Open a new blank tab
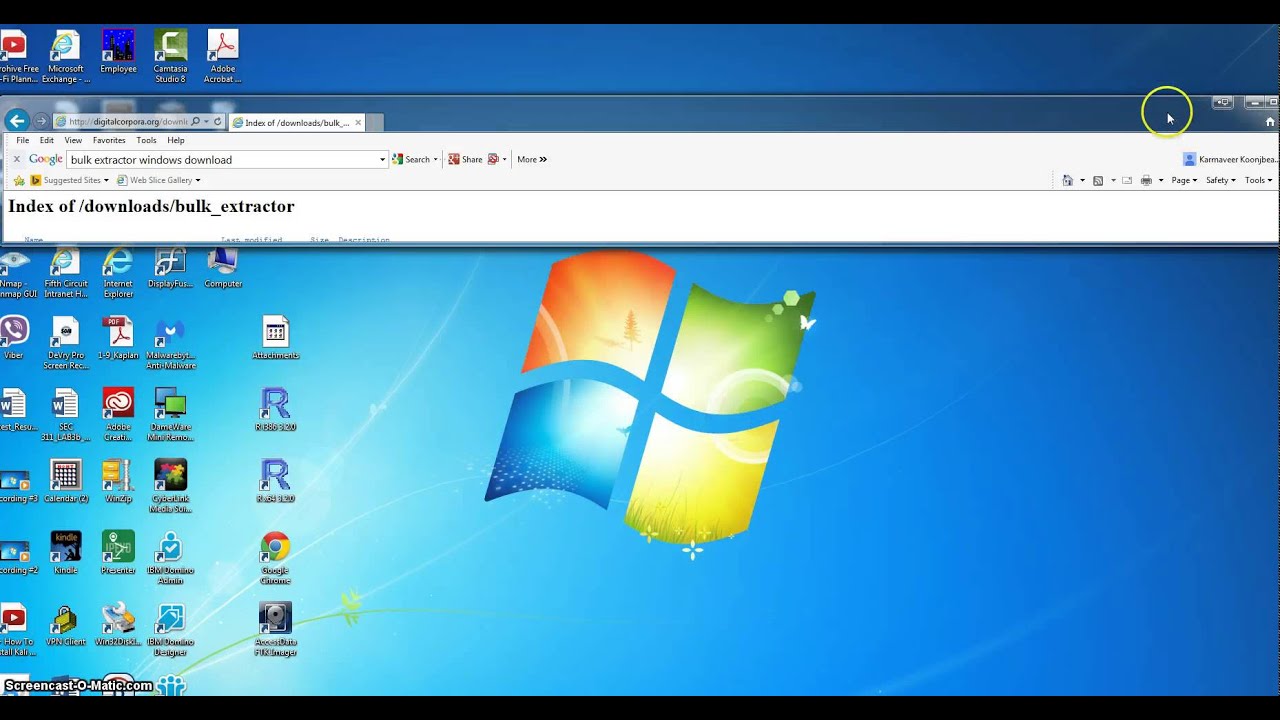 374,123
